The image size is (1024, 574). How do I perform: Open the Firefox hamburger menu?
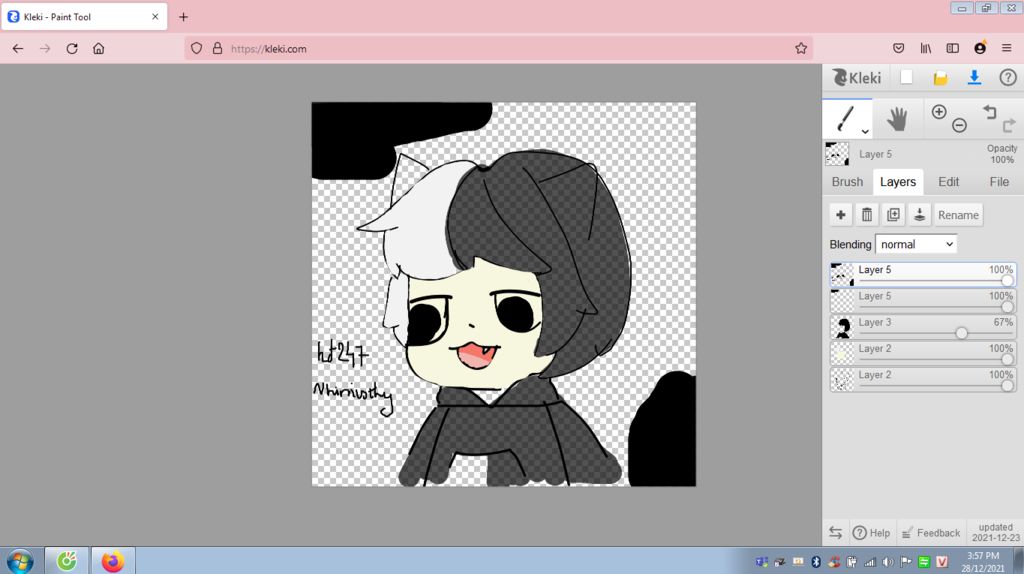point(1006,48)
